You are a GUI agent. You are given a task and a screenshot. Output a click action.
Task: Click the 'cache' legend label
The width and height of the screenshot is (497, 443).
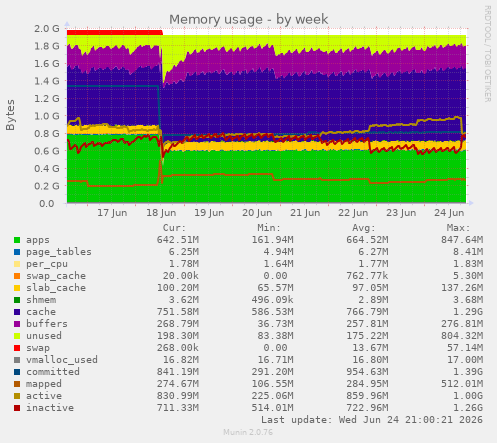click(41, 312)
